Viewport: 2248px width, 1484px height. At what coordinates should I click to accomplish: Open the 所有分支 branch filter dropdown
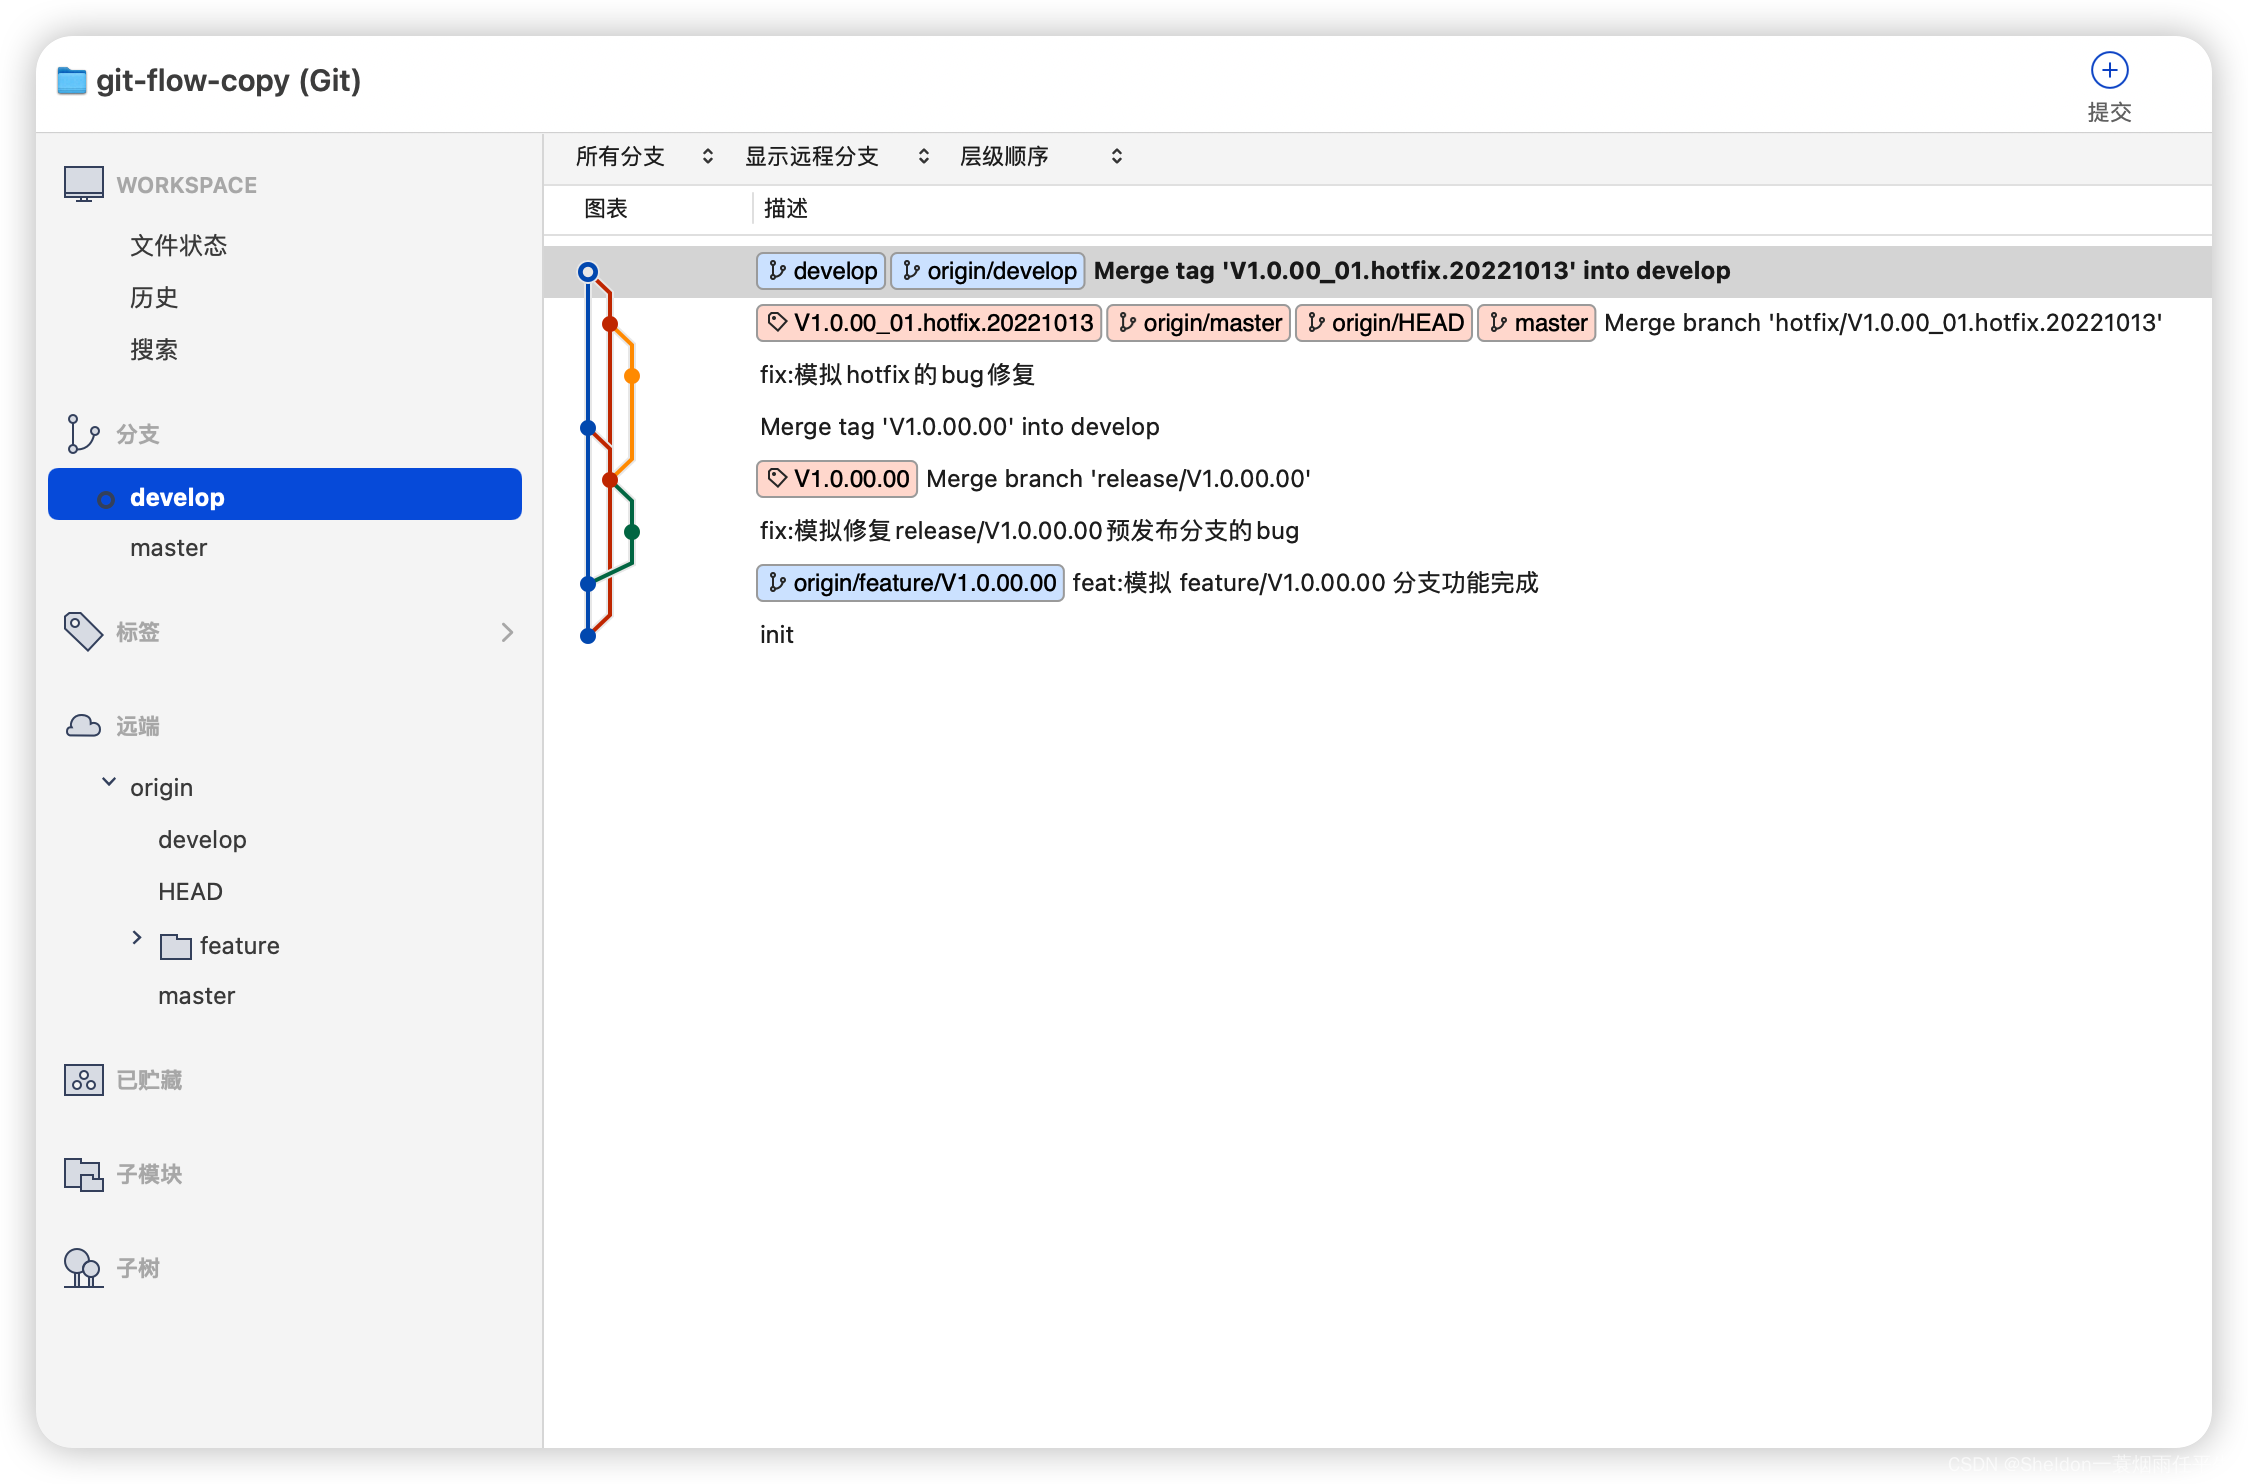(x=644, y=156)
